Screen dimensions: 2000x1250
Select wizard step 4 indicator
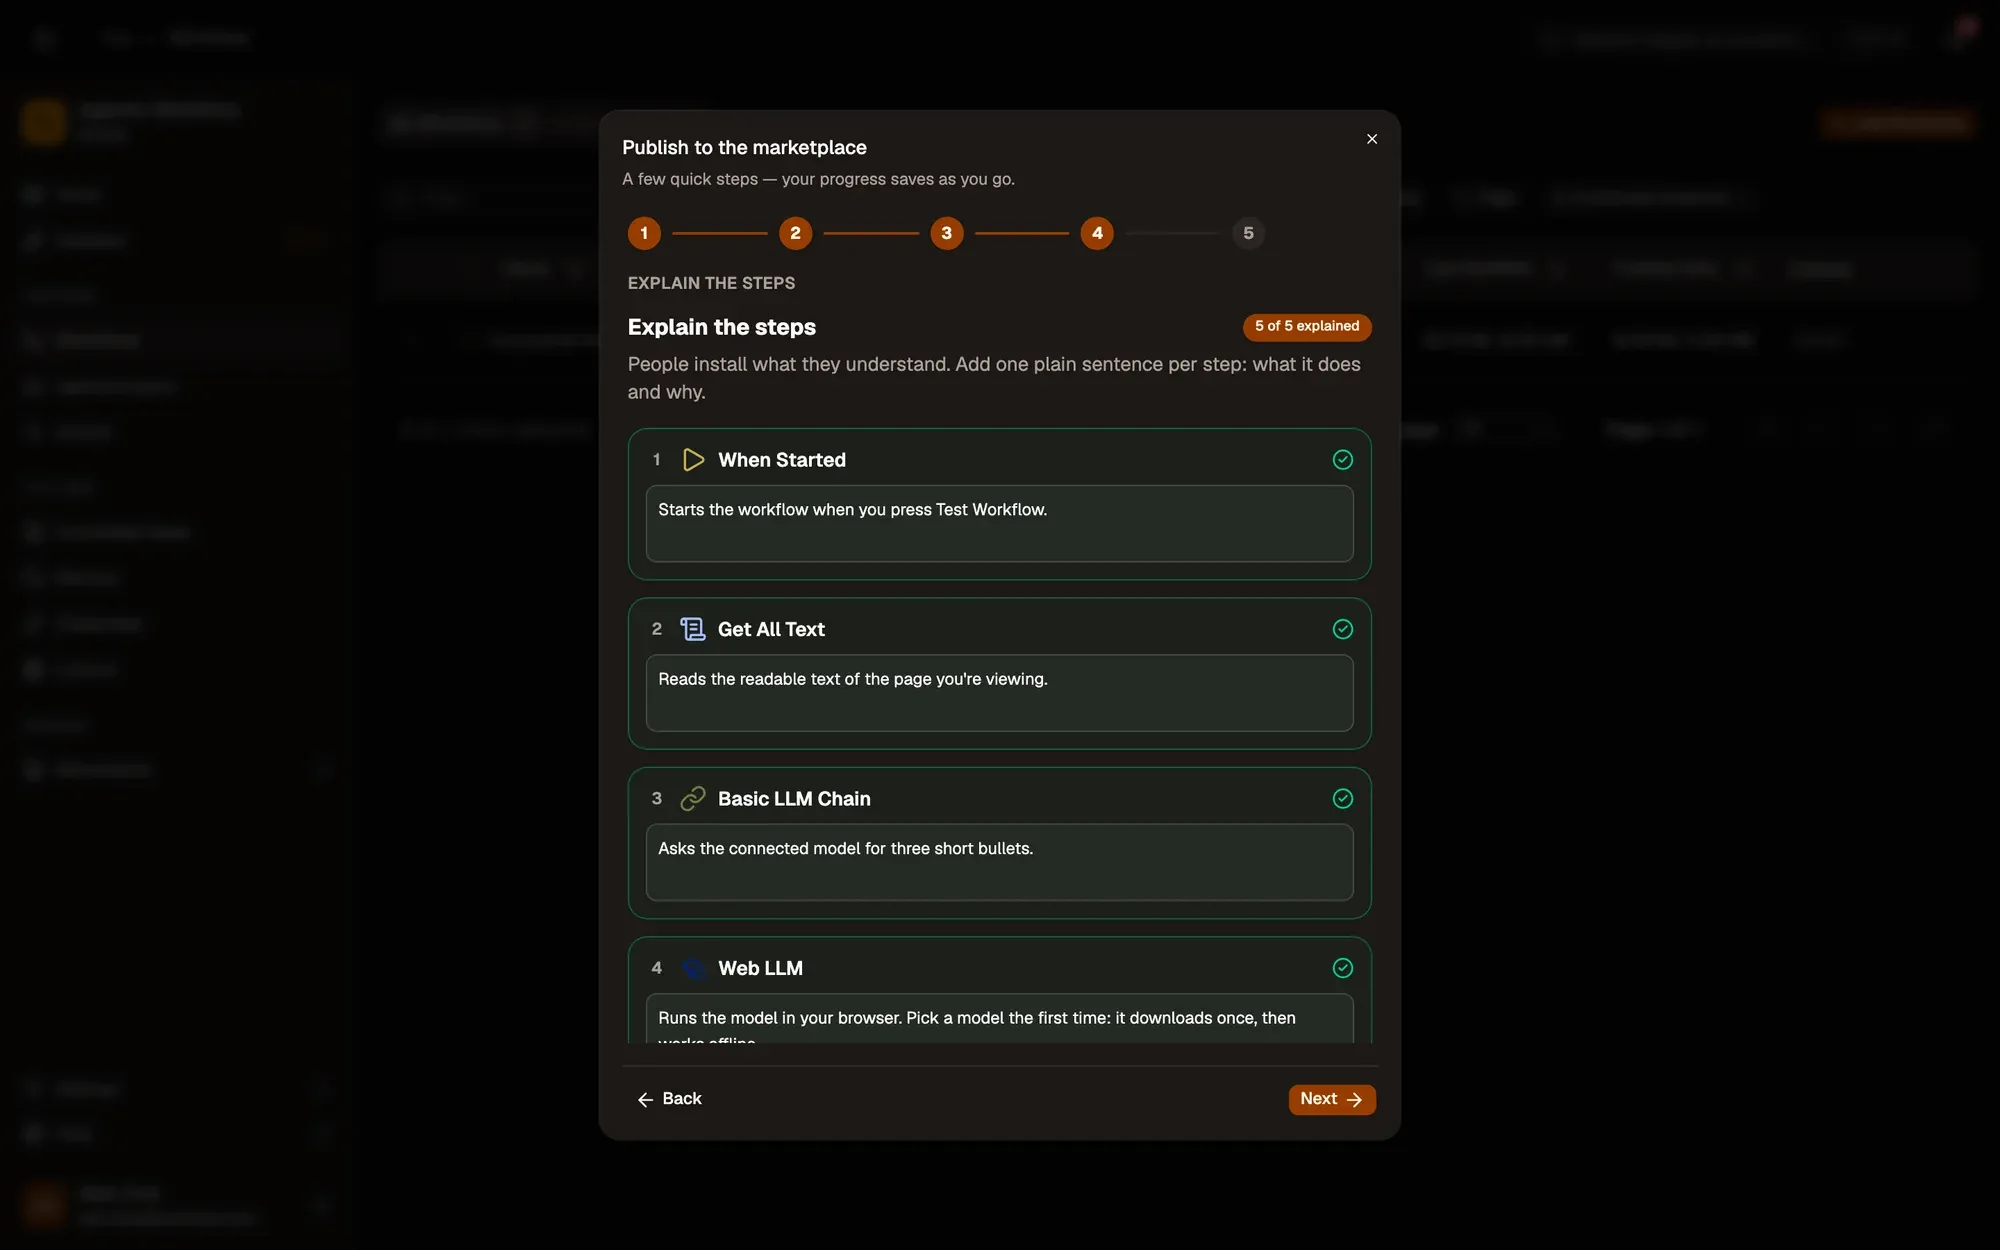[1097, 233]
